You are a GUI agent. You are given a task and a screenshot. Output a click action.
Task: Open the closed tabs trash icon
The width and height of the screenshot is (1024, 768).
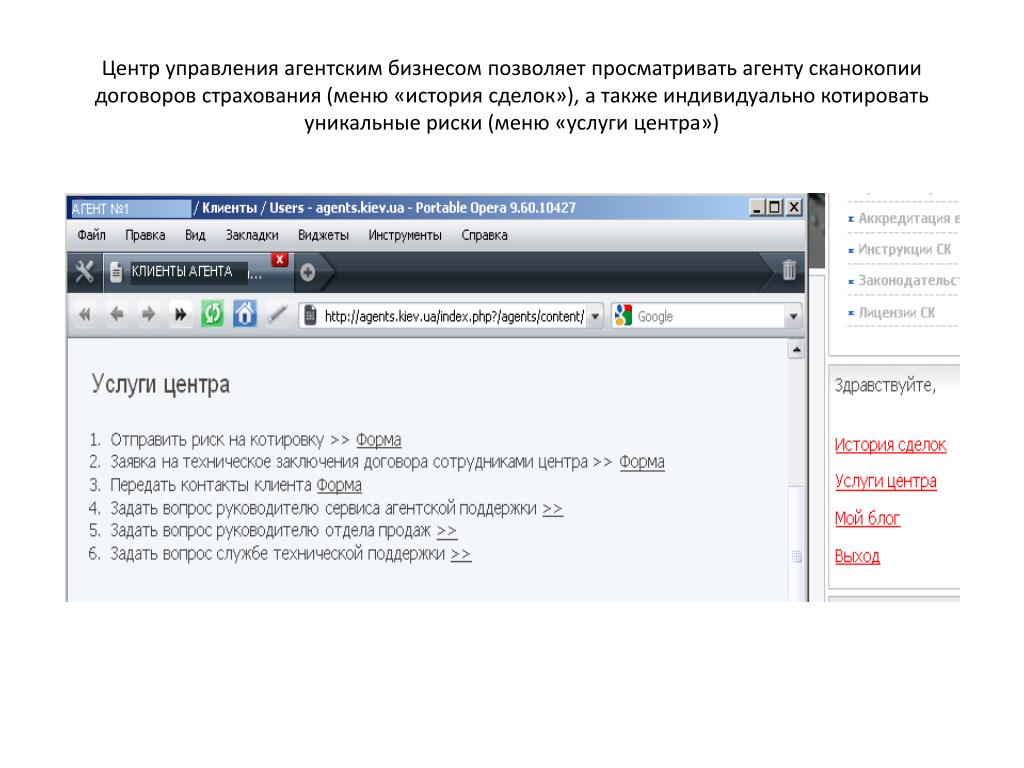(x=789, y=269)
